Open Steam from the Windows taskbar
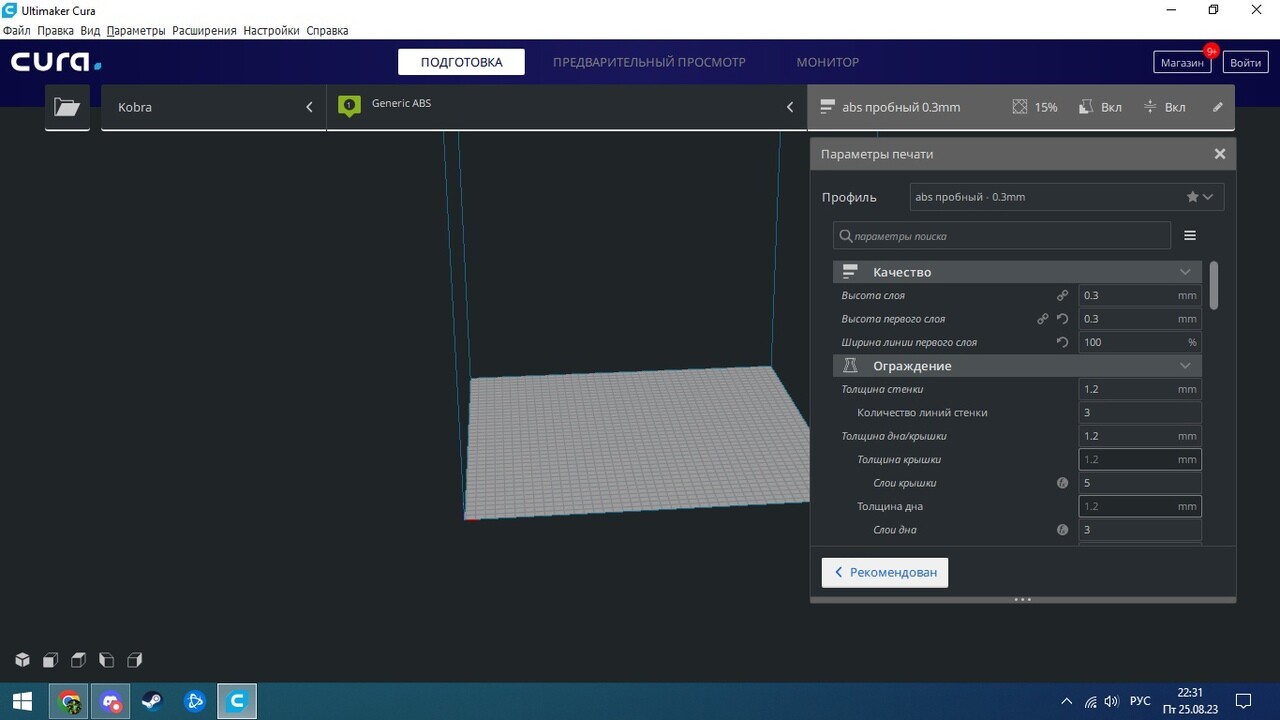This screenshot has height=720, width=1280. click(153, 701)
